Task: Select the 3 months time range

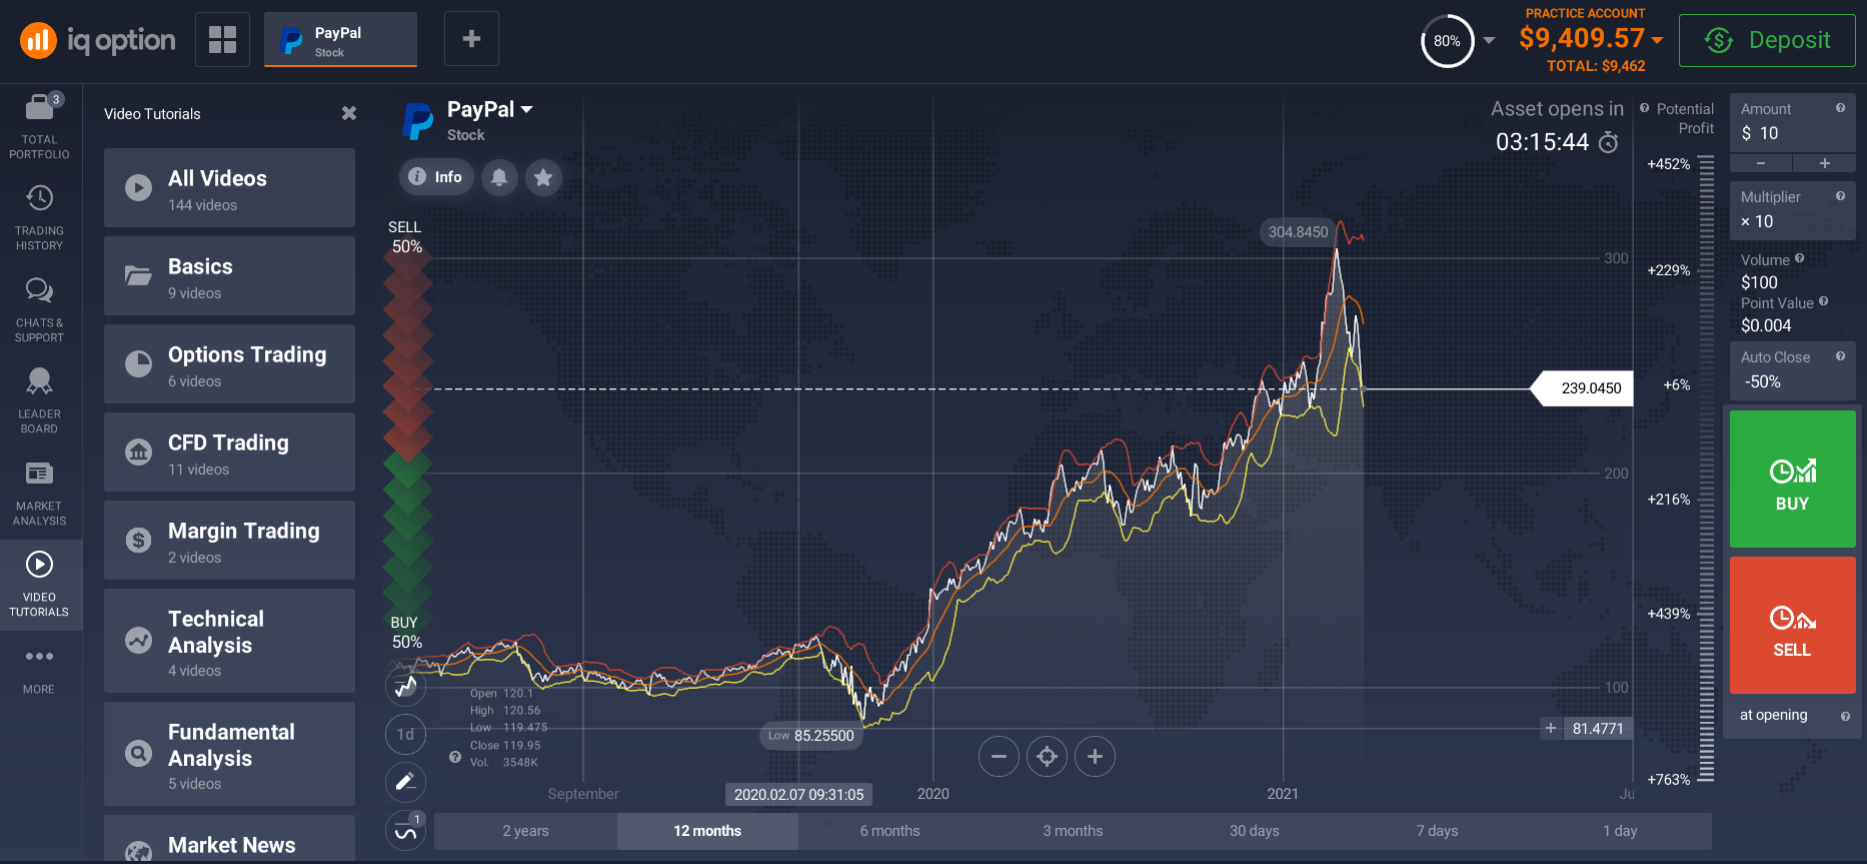Action: 1072,831
